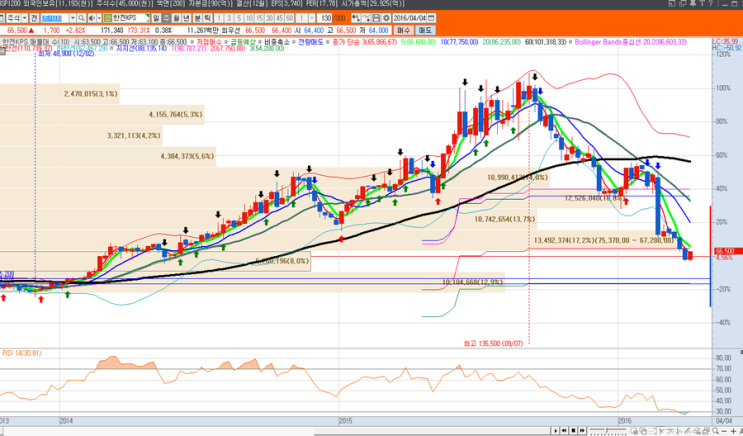743x436 pixels.
Task: Click the chart settings gear icon
Action: click(x=386, y=18)
